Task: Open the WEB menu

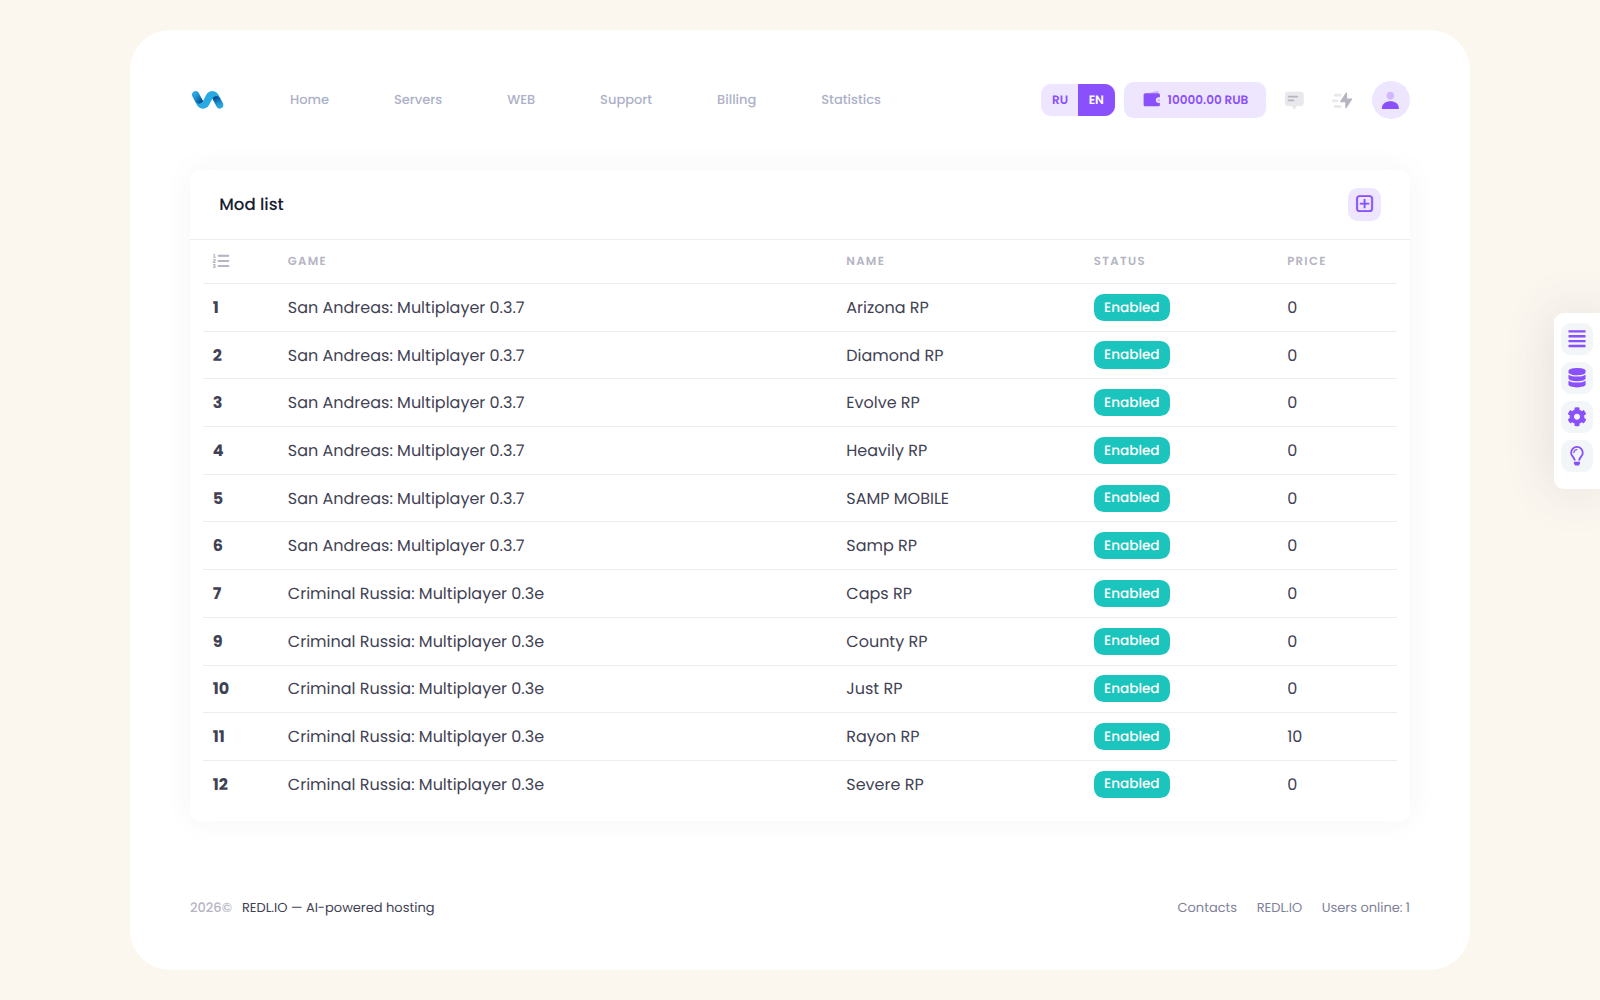Action: tap(521, 100)
